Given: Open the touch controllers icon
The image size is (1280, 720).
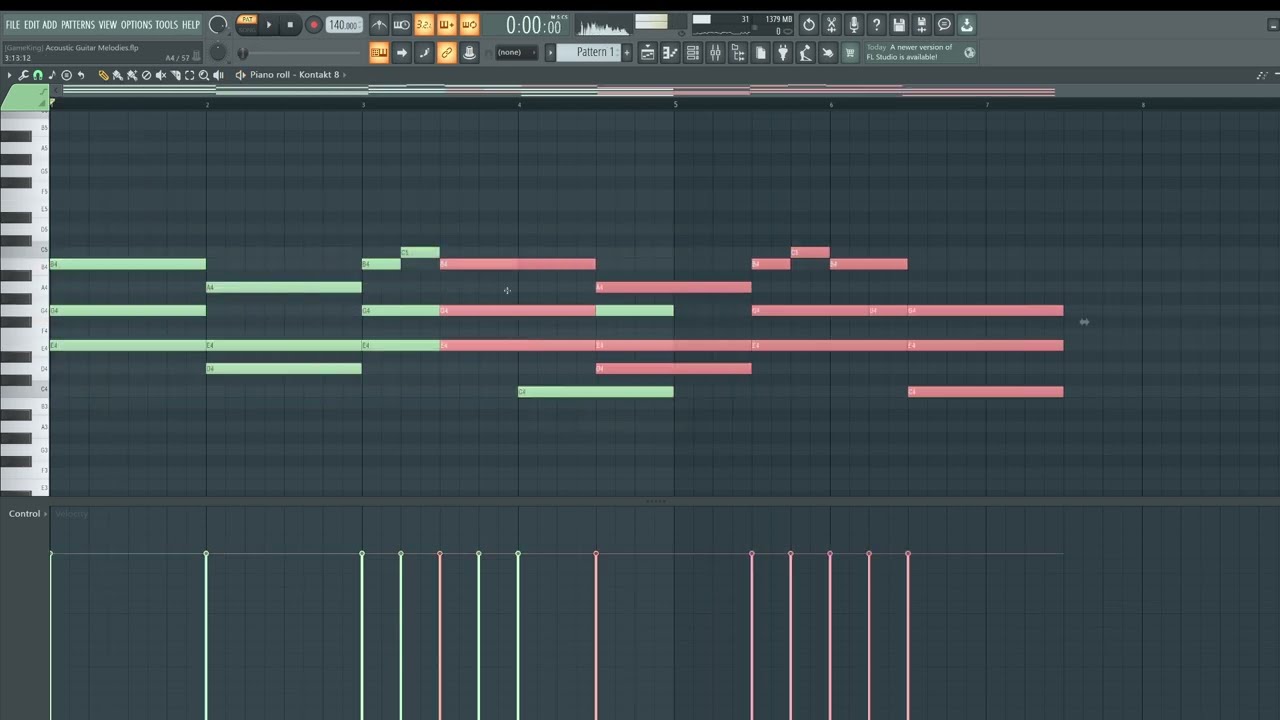Looking at the screenshot, I should click(x=828, y=53).
